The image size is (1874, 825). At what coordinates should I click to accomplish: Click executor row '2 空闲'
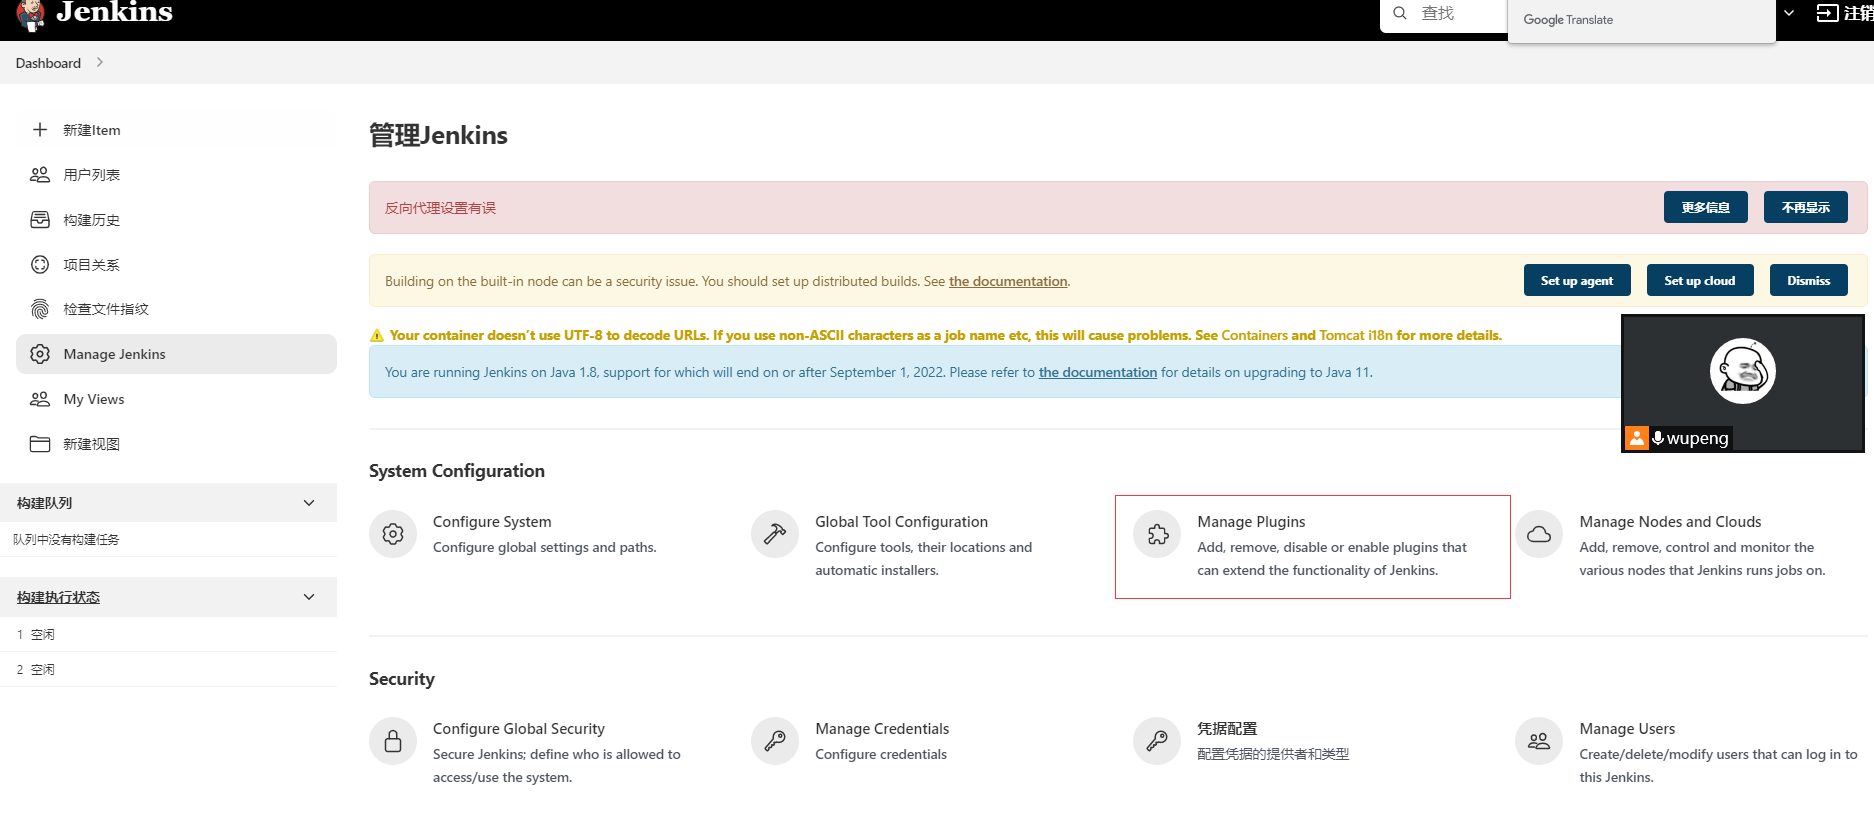click(168, 669)
